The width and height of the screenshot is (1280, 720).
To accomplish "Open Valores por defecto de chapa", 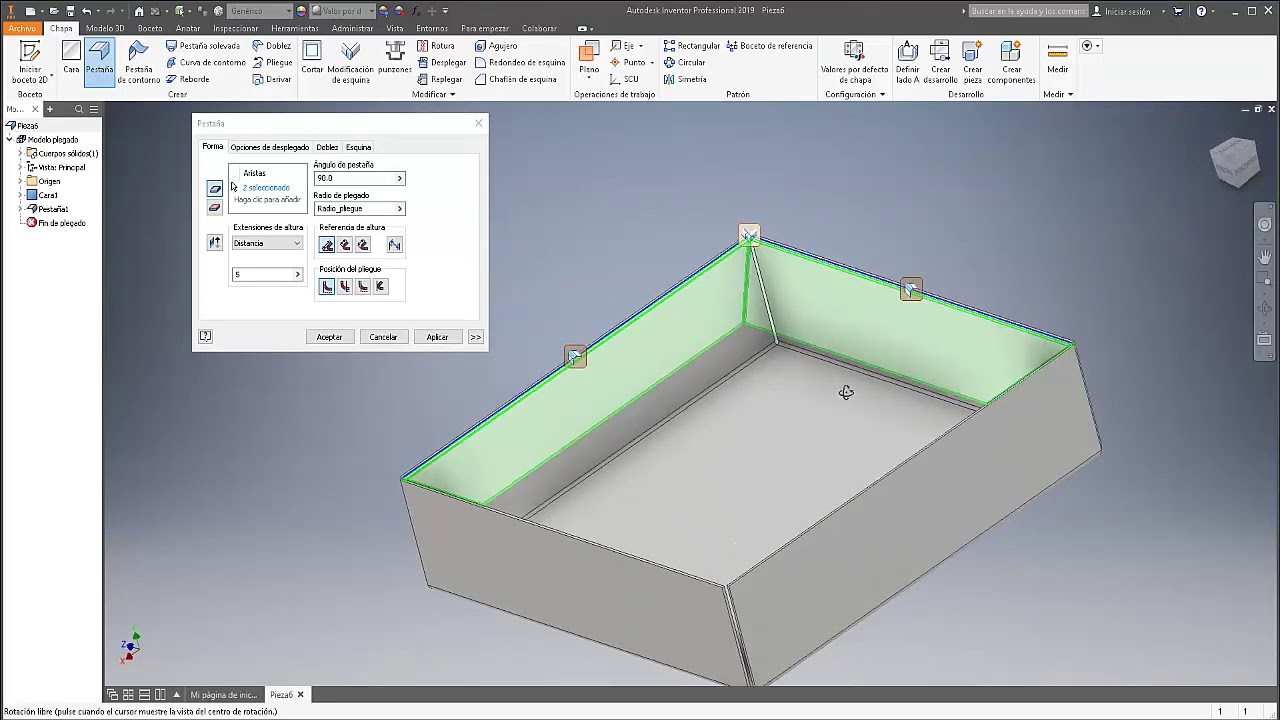I will click(854, 62).
